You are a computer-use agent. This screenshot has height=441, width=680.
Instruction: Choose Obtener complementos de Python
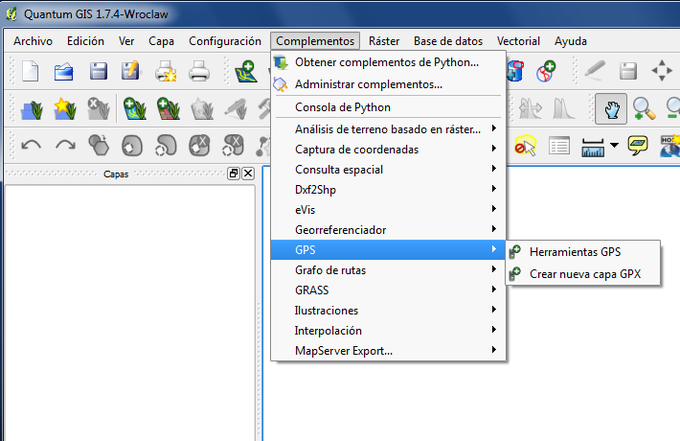coord(388,62)
